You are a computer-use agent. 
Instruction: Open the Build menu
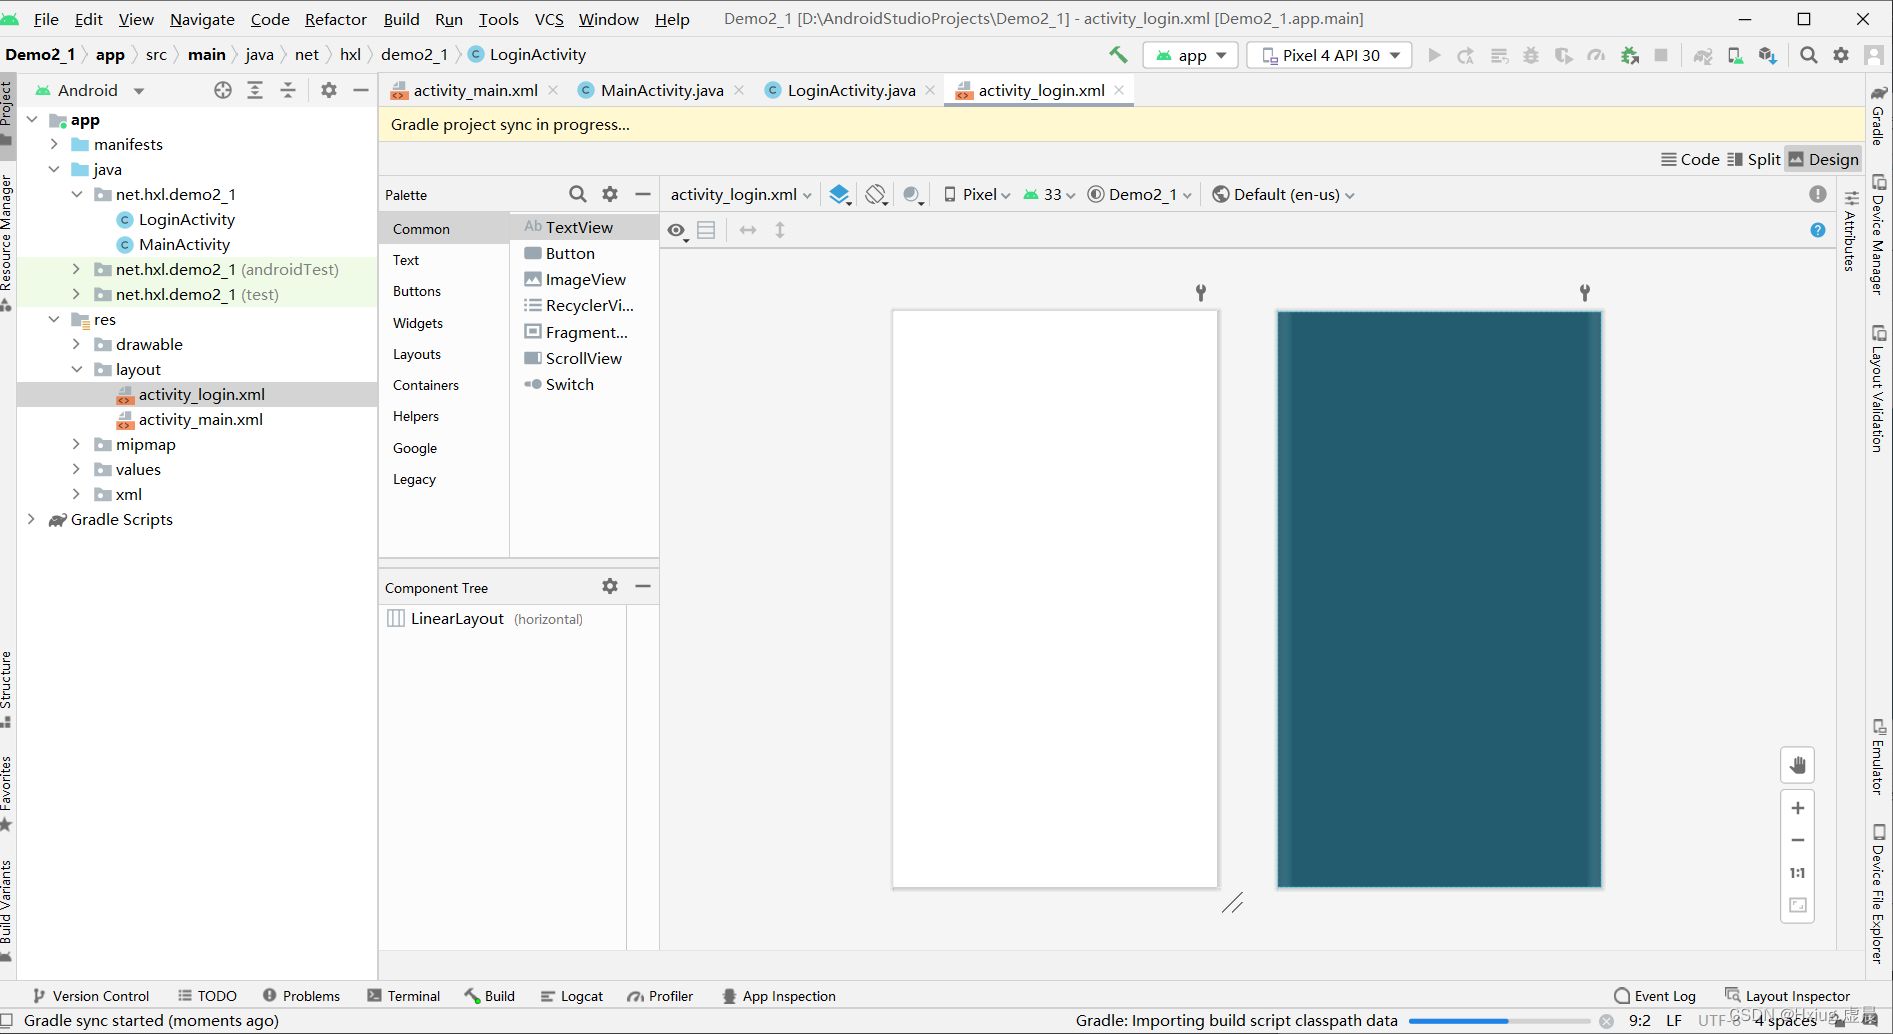(x=402, y=19)
